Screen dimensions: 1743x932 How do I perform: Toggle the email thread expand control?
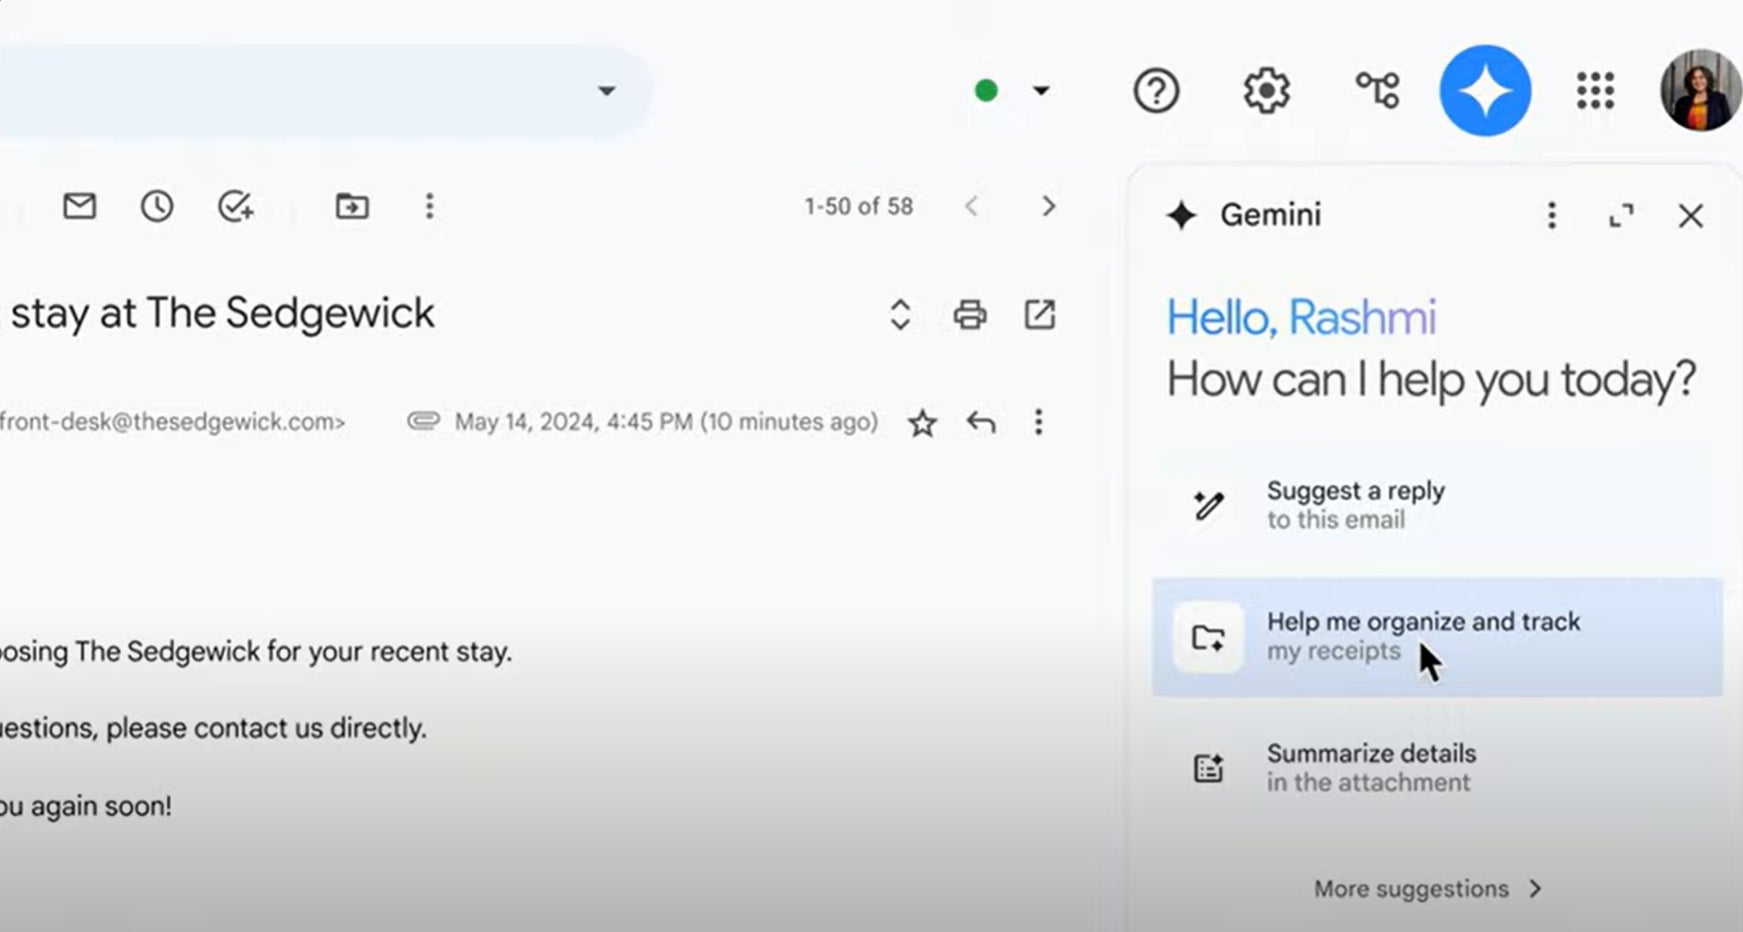coord(899,314)
